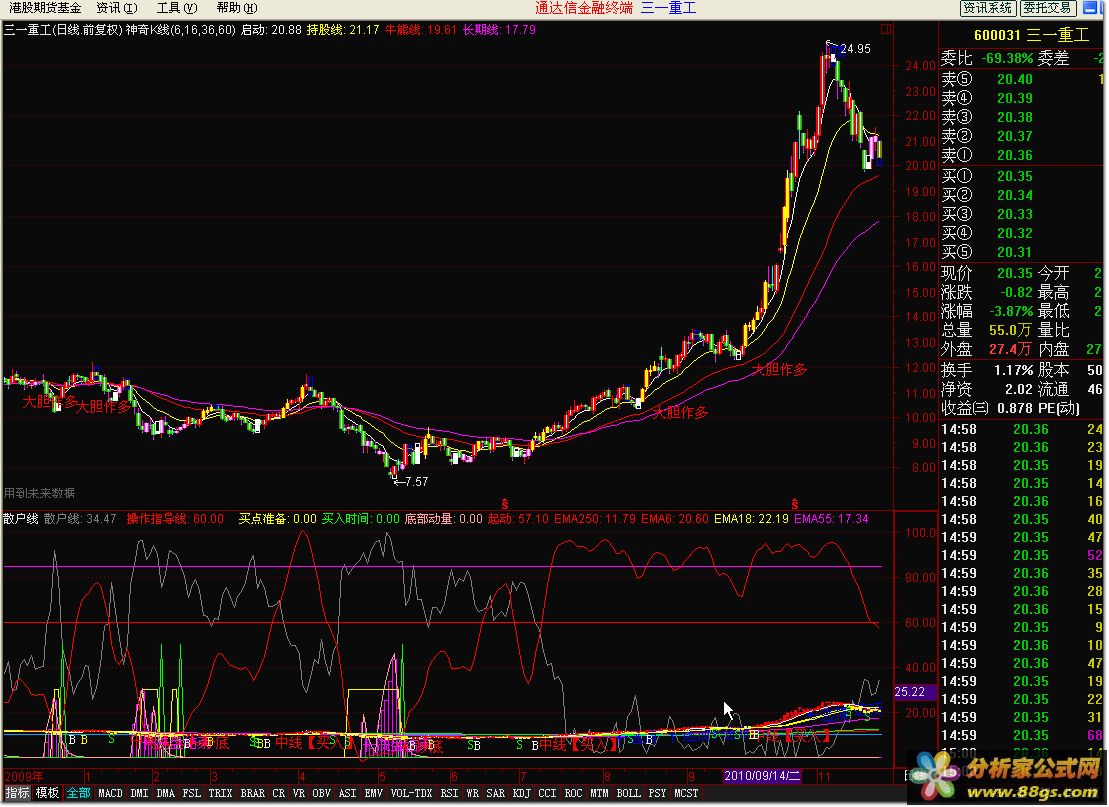Select the VR indicator tab
The image size is (1109, 807).
pyautogui.click(x=298, y=794)
